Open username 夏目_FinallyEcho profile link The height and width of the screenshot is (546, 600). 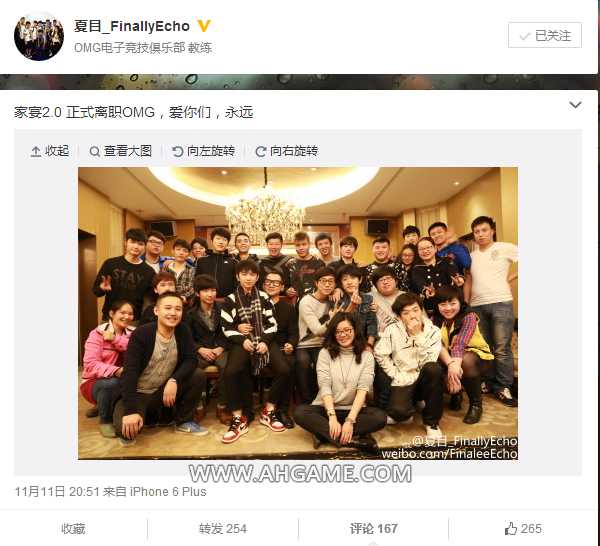coord(132,26)
